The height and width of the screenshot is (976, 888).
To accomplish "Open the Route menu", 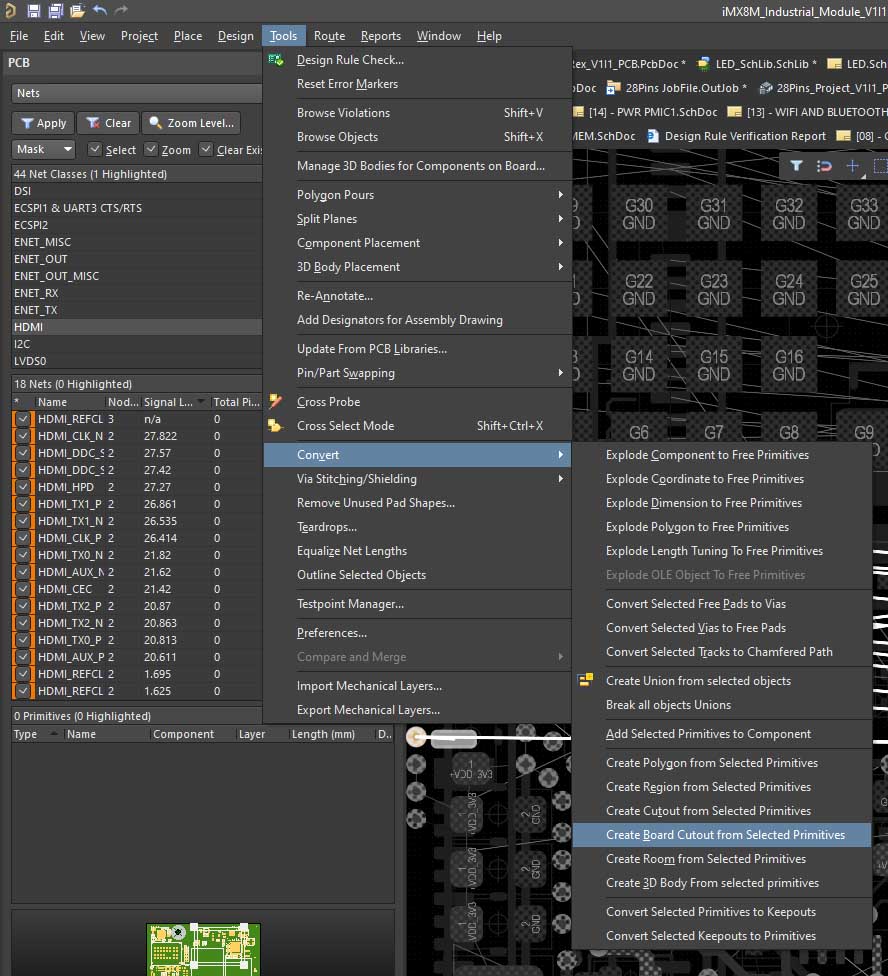I will coord(329,36).
